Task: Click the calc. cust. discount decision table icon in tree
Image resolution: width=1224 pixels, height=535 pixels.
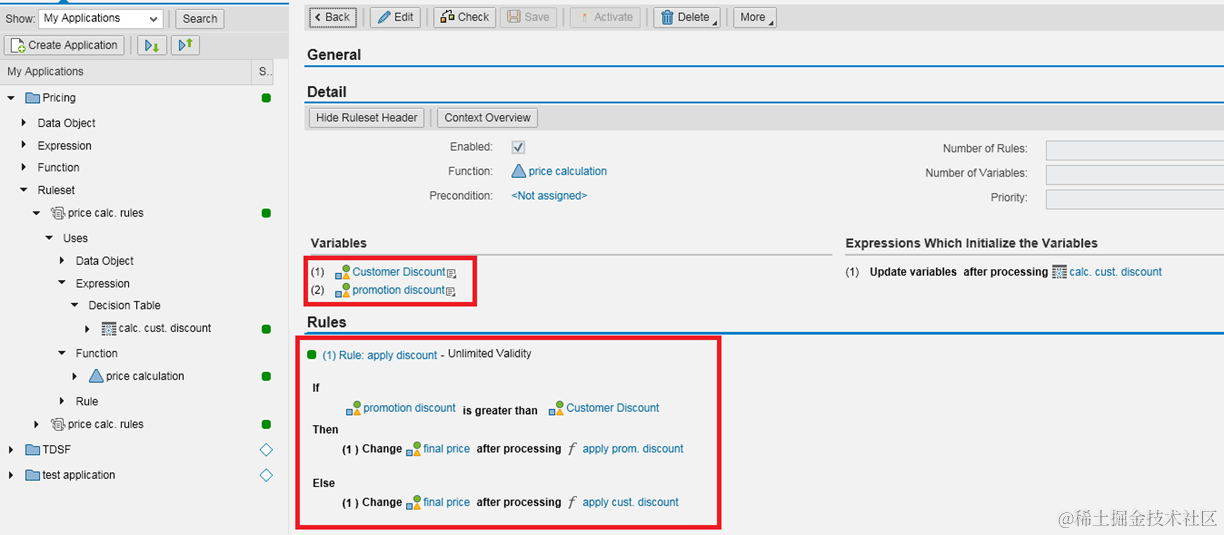Action: click(x=109, y=328)
